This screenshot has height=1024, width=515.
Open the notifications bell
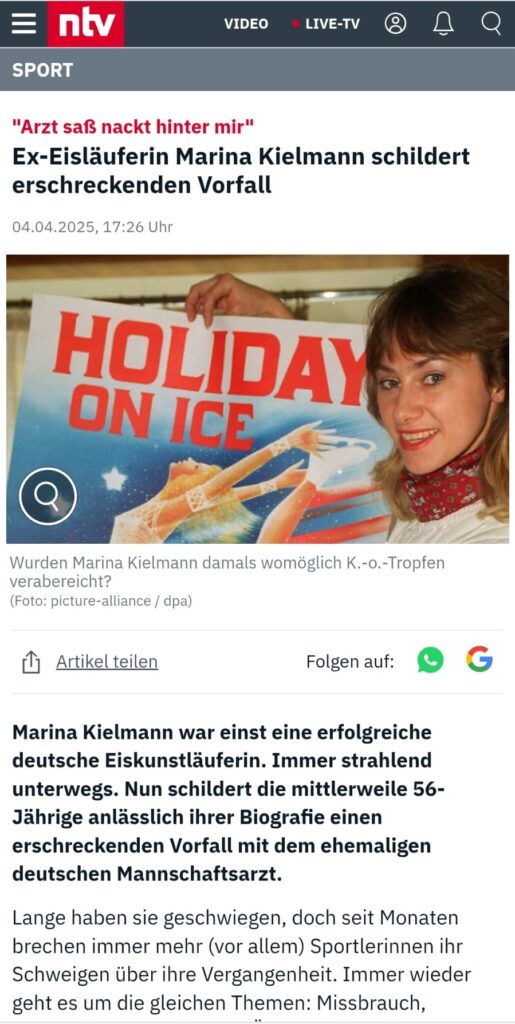point(443,24)
